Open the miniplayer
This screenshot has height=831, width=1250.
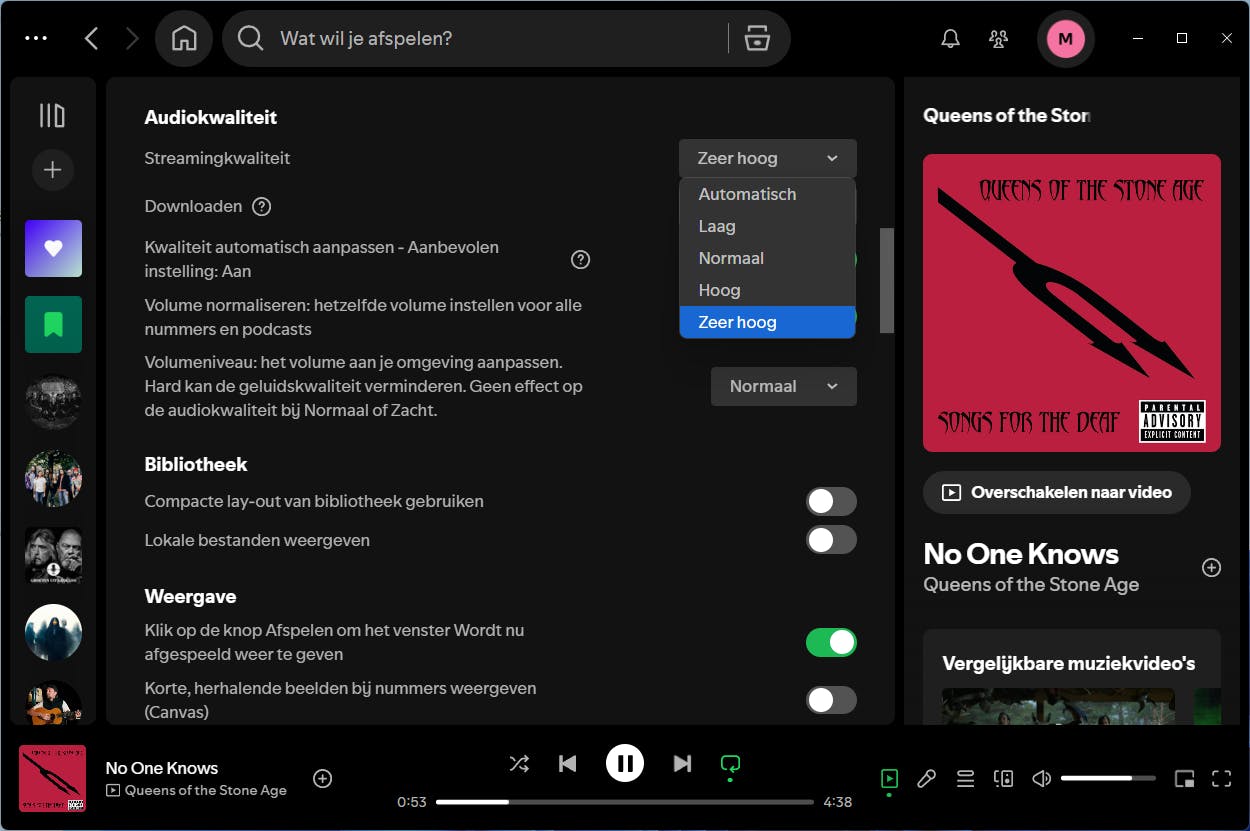[x=1183, y=778]
